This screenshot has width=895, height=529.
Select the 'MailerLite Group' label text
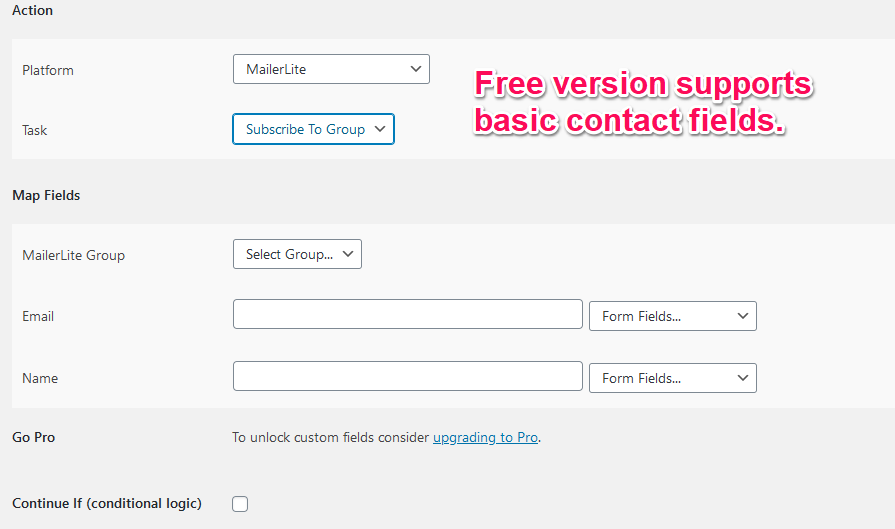click(x=73, y=255)
